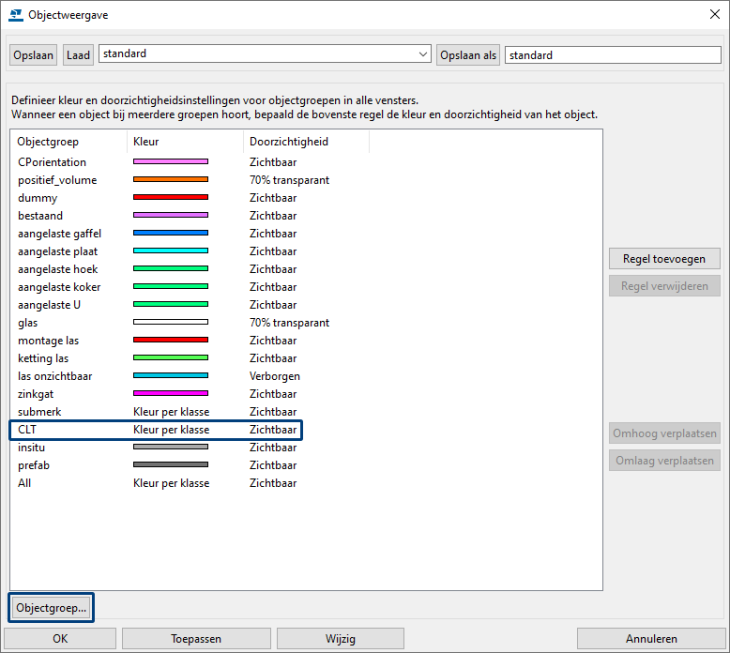Viewport: 730px width, 653px height.
Task: Click the magenta color swatch for zinkgat
Action: (170, 394)
